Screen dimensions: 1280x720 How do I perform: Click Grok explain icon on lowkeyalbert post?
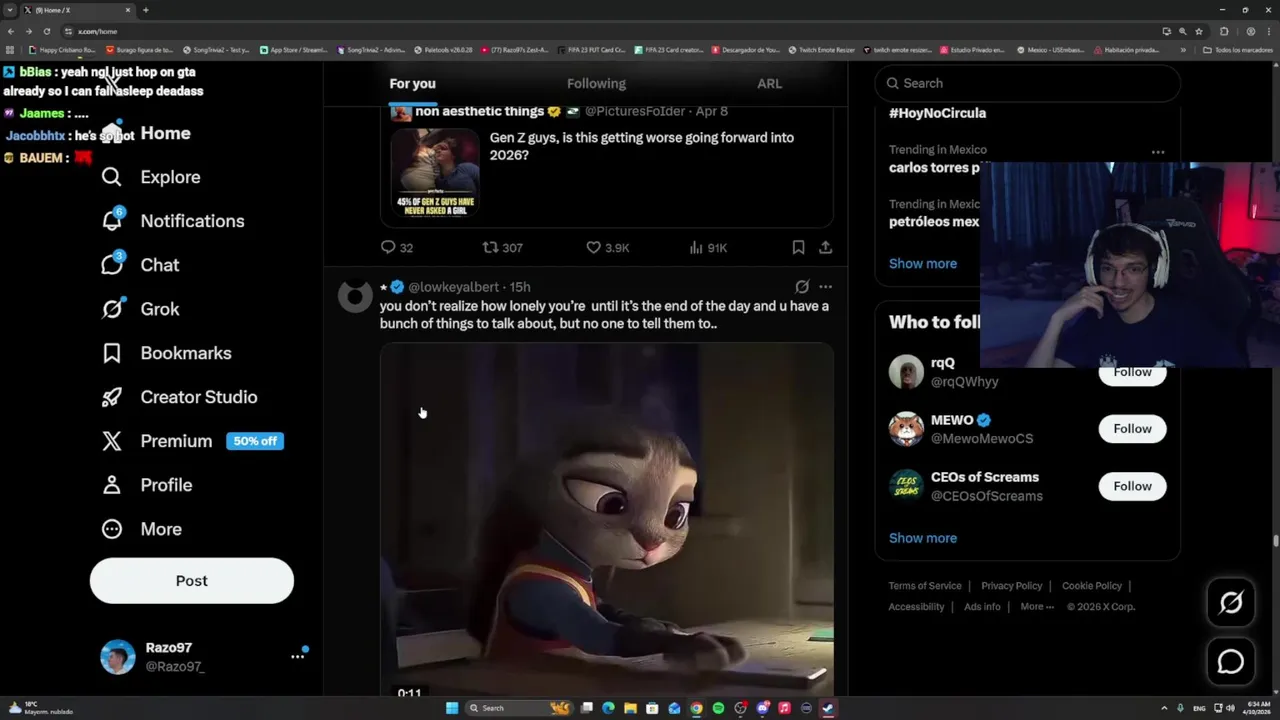click(802, 287)
